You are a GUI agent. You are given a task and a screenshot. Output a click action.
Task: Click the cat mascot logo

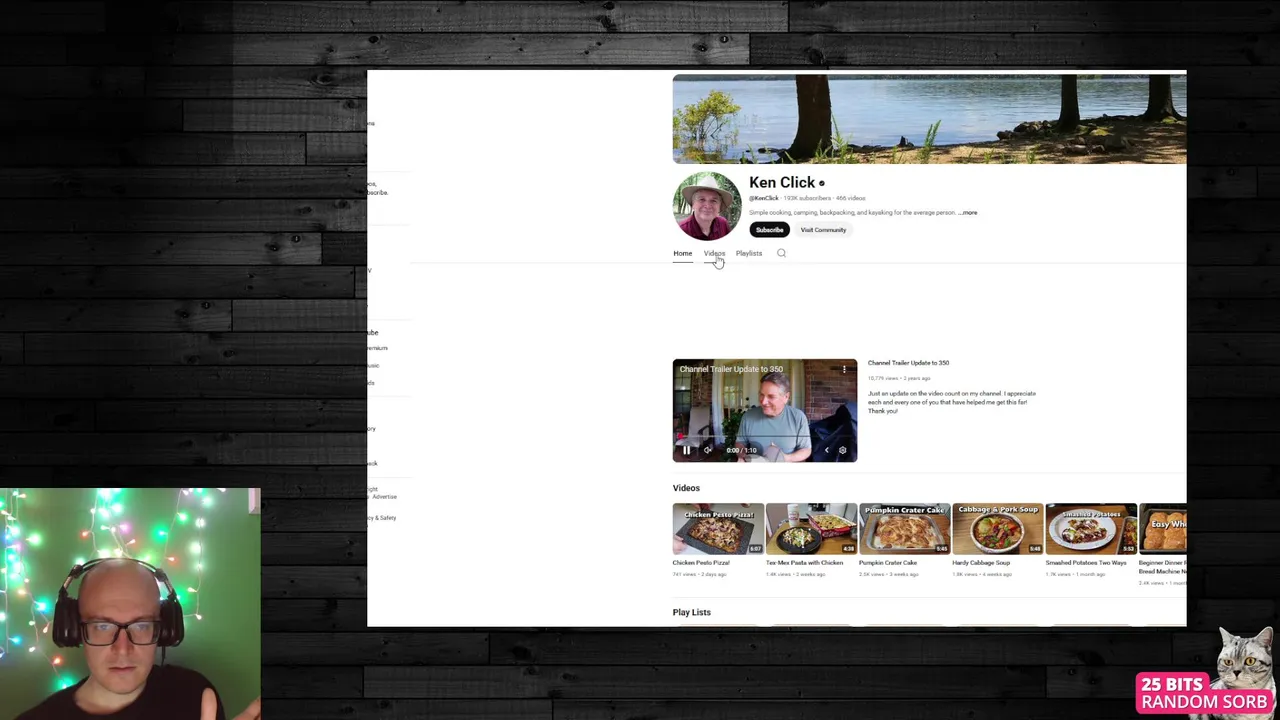(x=1244, y=658)
